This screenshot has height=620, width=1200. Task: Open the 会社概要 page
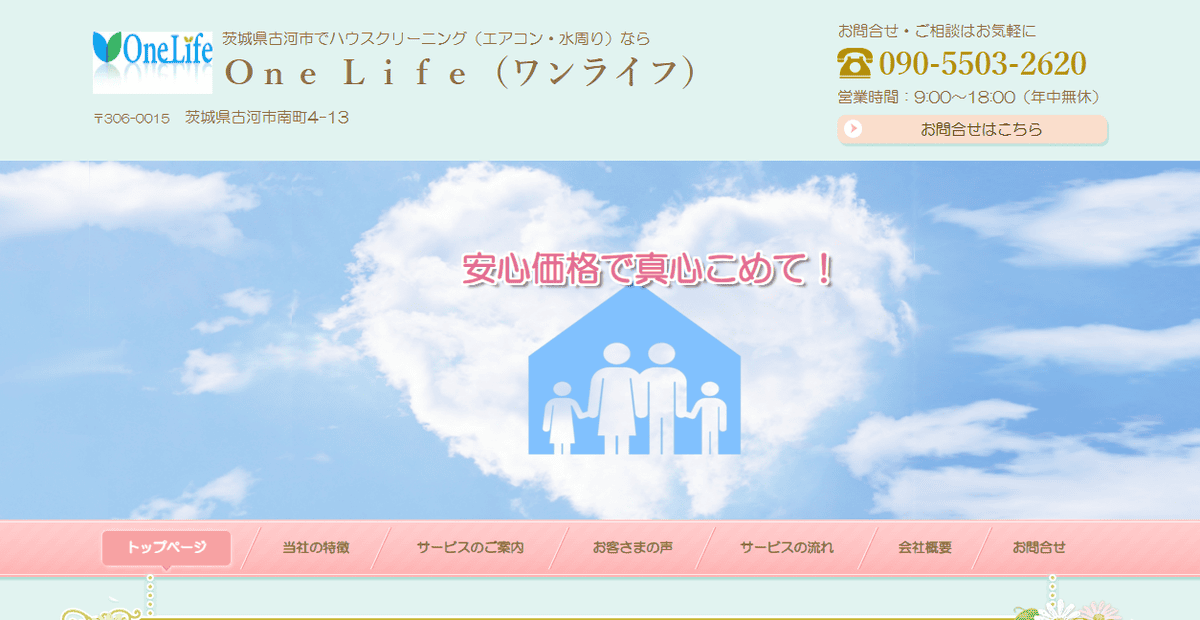pos(925,548)
